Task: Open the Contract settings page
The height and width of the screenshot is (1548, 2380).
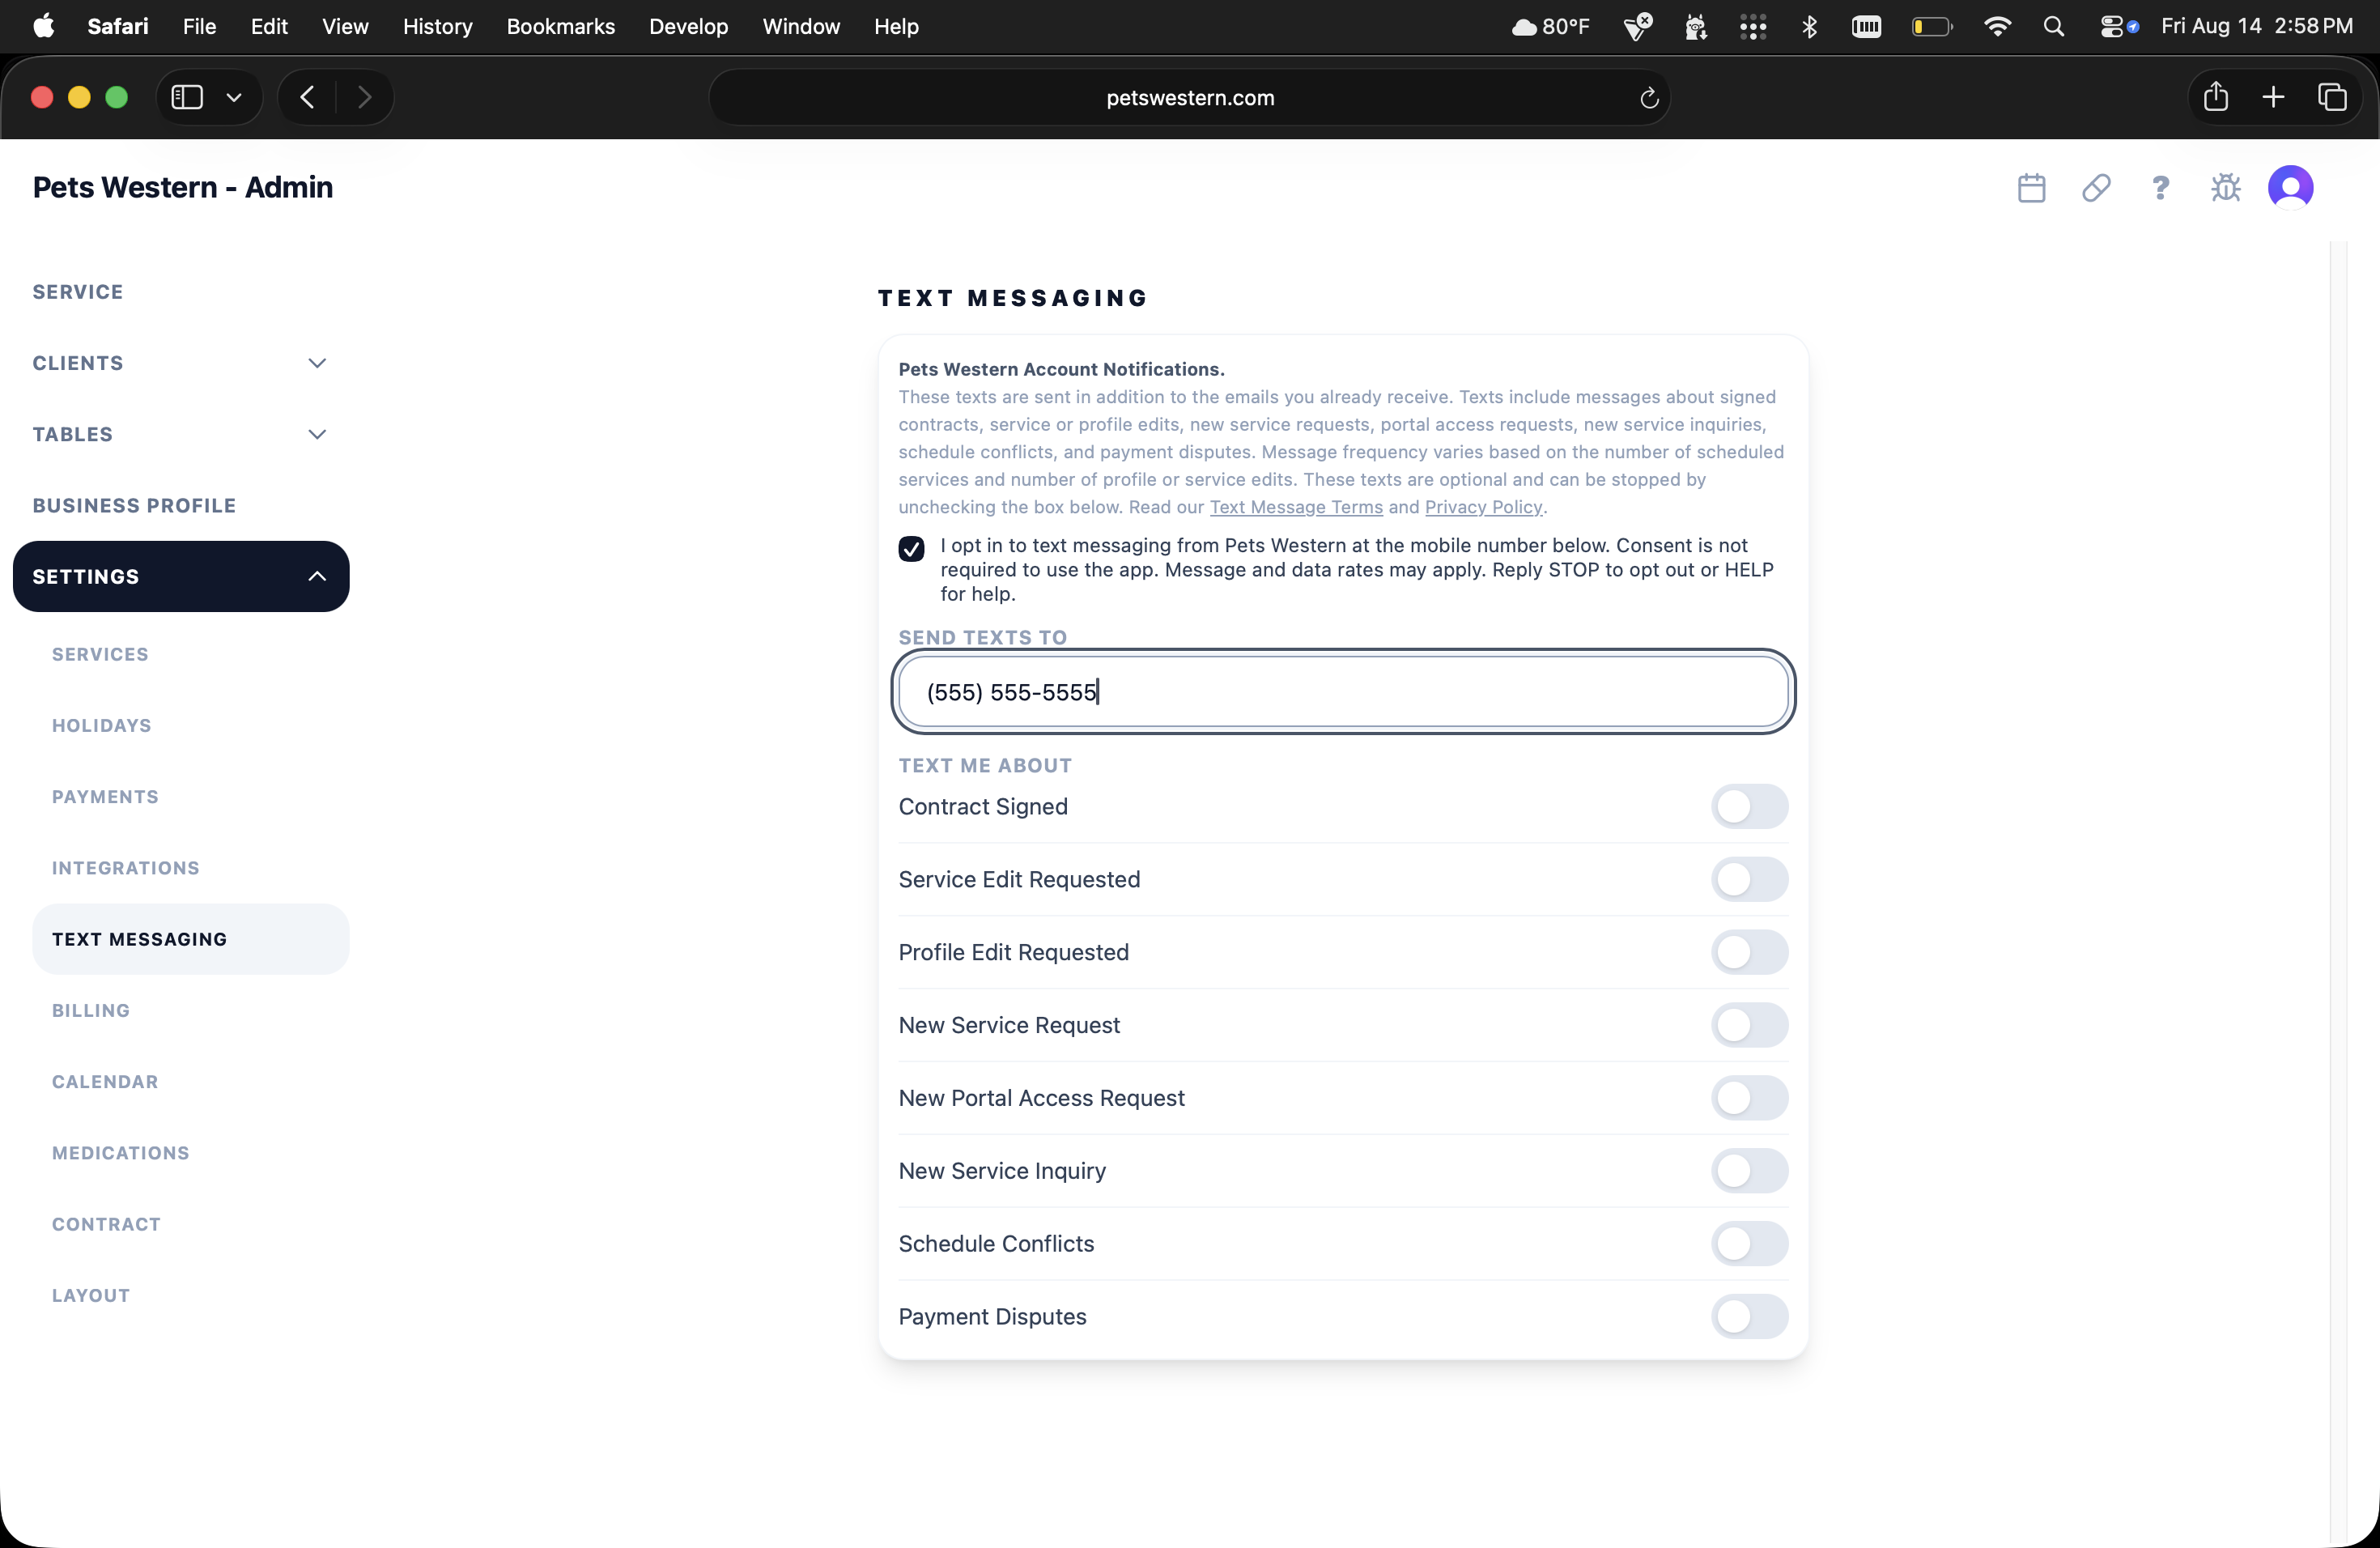Action: click(106, 1225)
